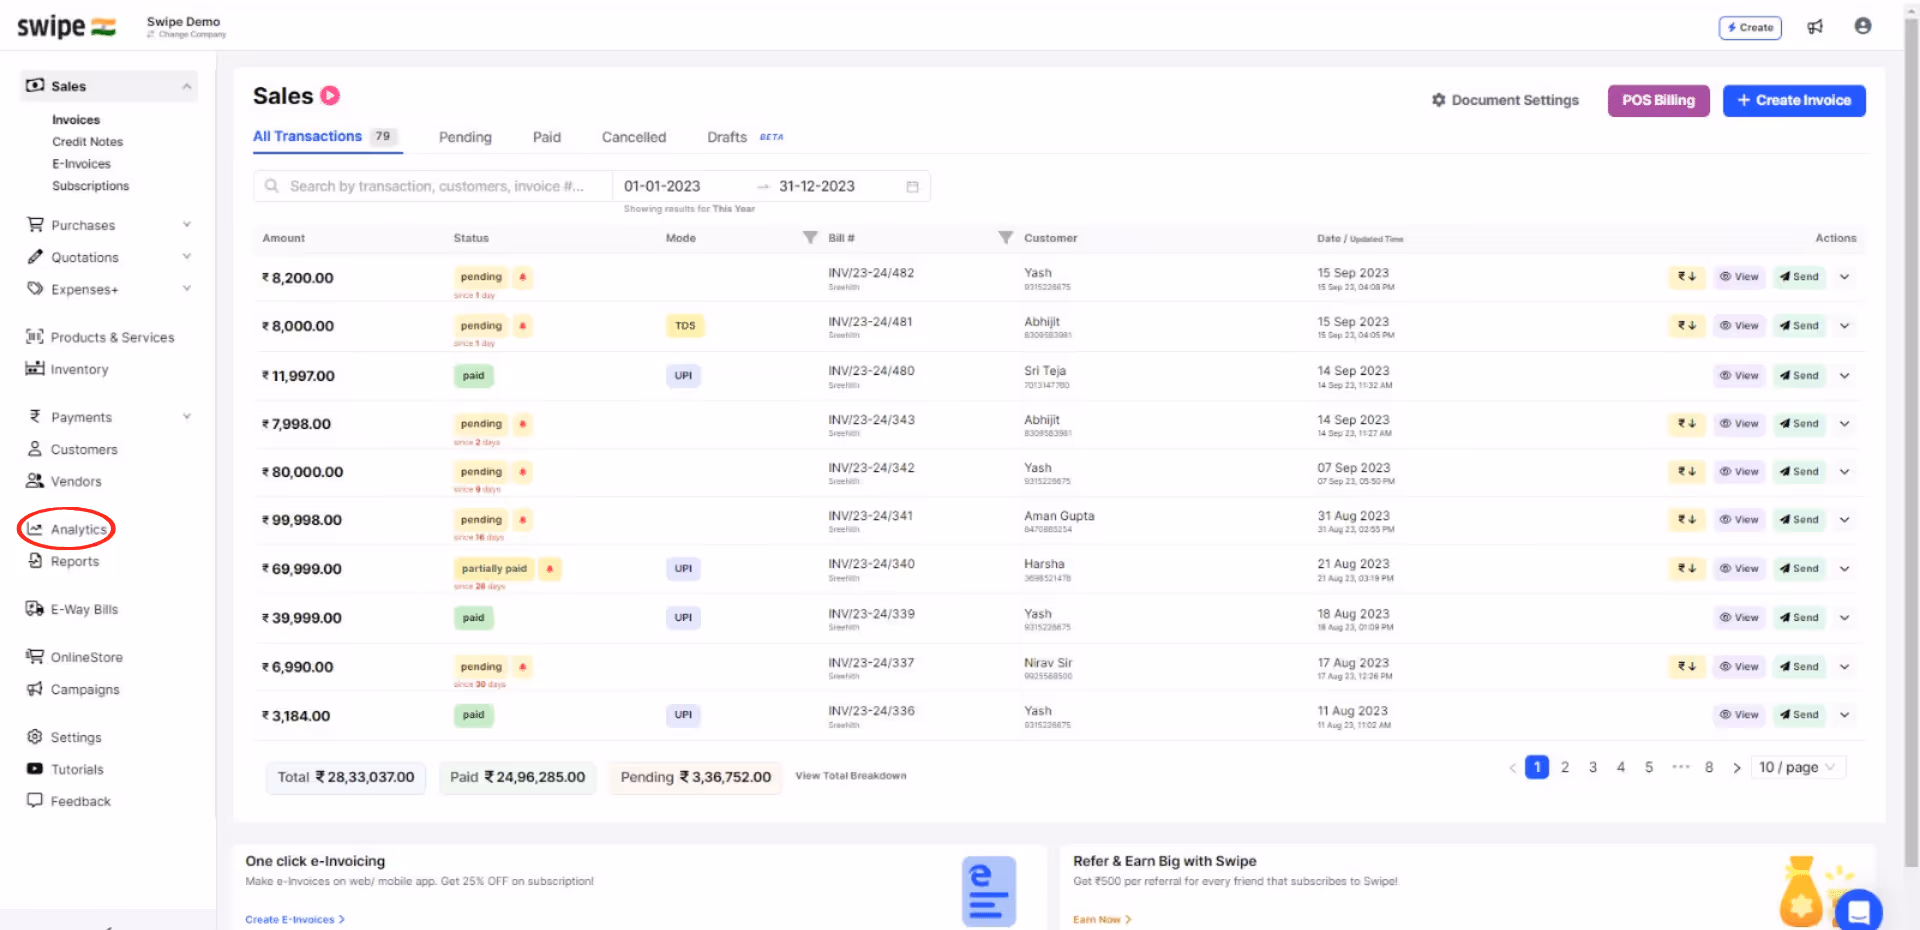This screenshot has height=930, width=1920.
Task: Open the 10 / page dropdown
Action: [x=1798, y=767]
